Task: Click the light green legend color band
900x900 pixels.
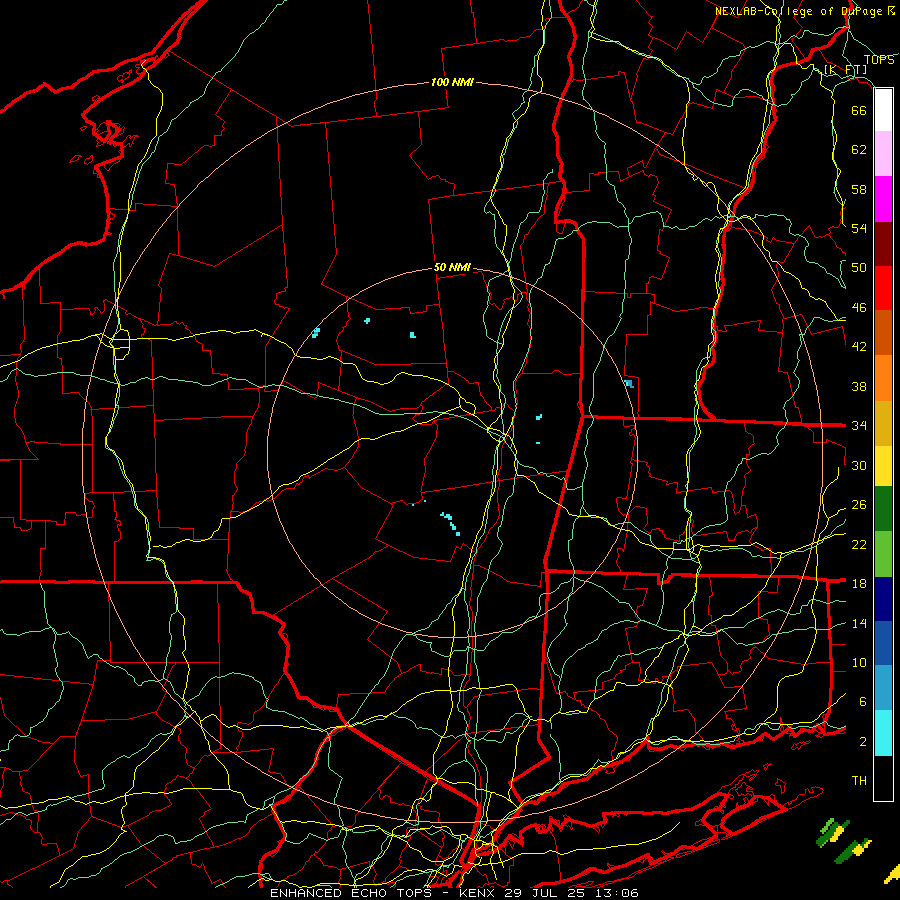Action: point(883,554)
